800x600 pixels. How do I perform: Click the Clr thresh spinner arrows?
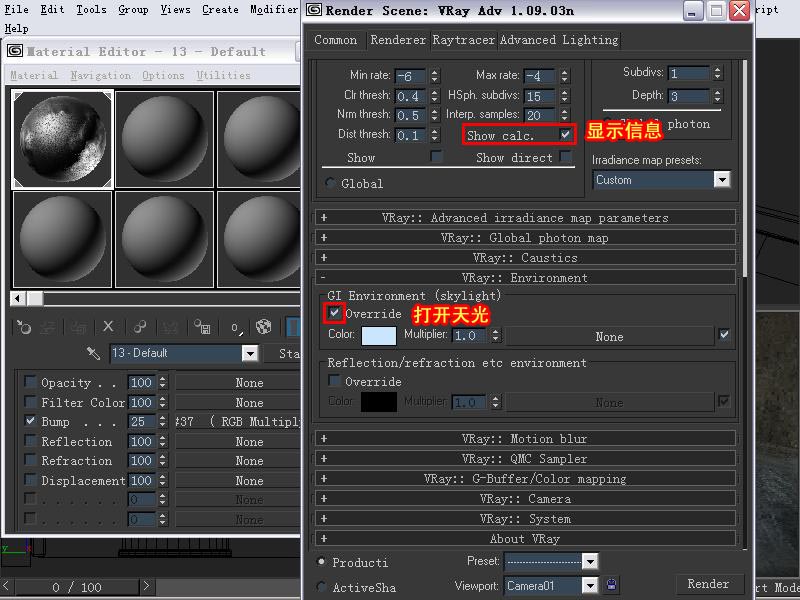coord(434,95)
